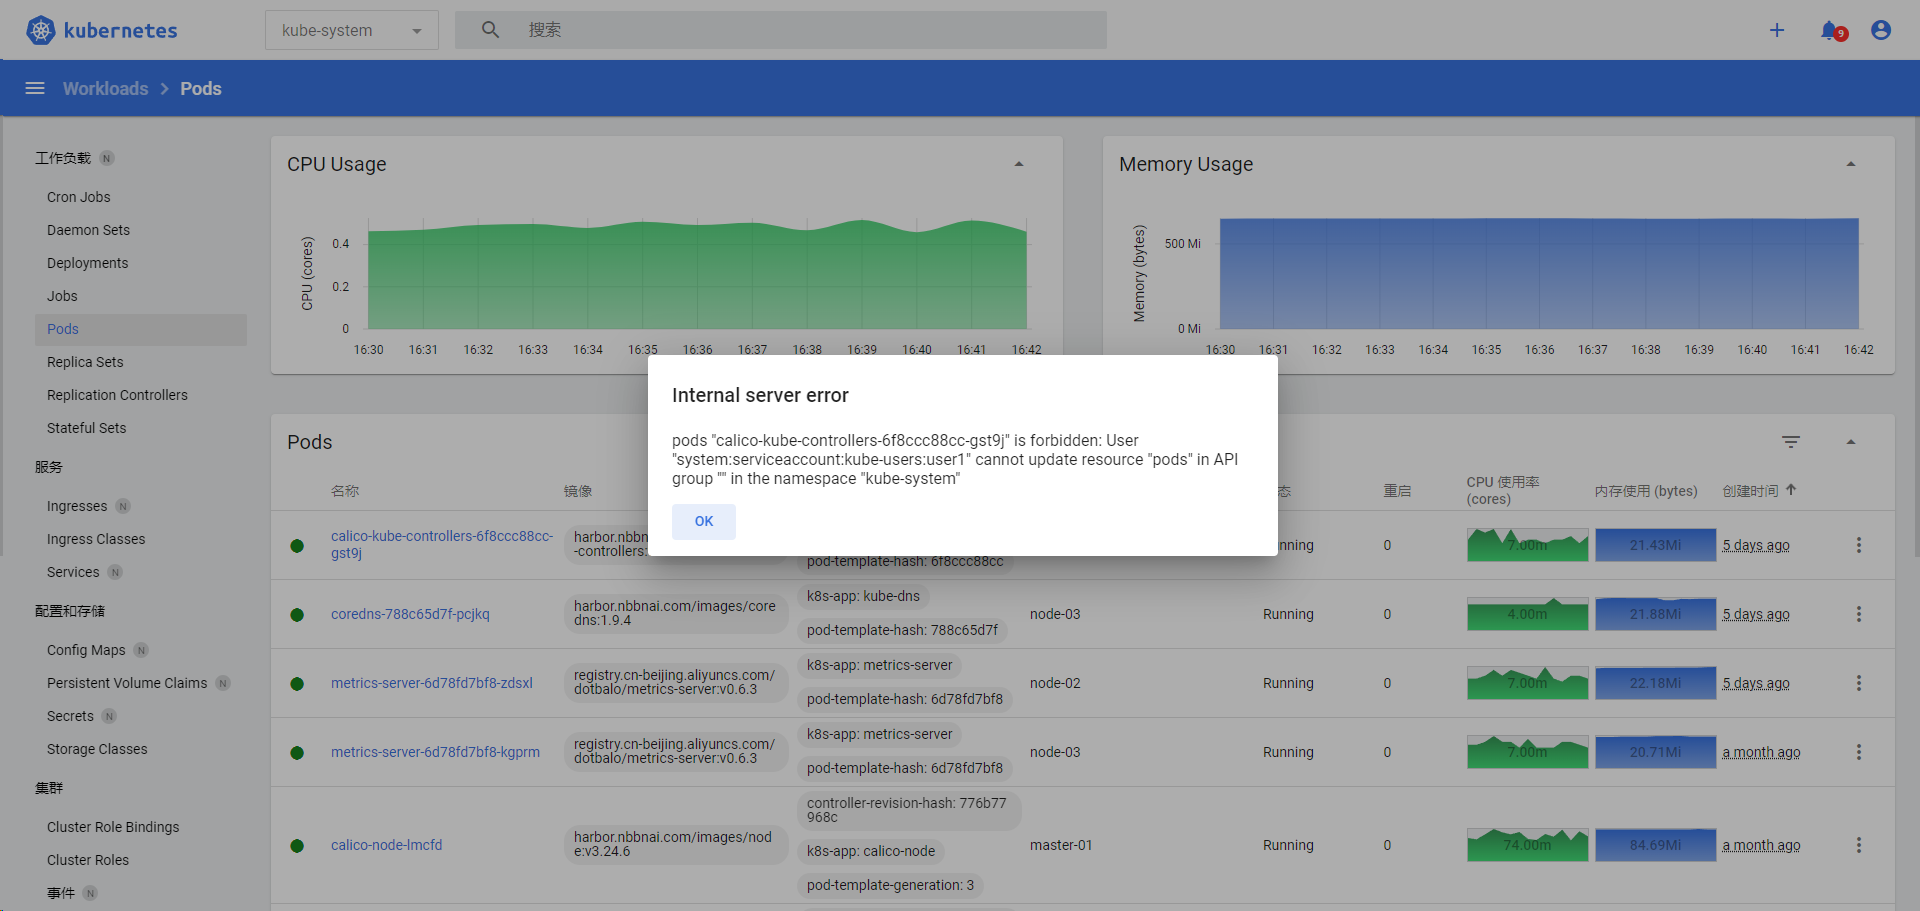Open pod coredns-788c65d7f-pcjkq

[x=410, y=614]
